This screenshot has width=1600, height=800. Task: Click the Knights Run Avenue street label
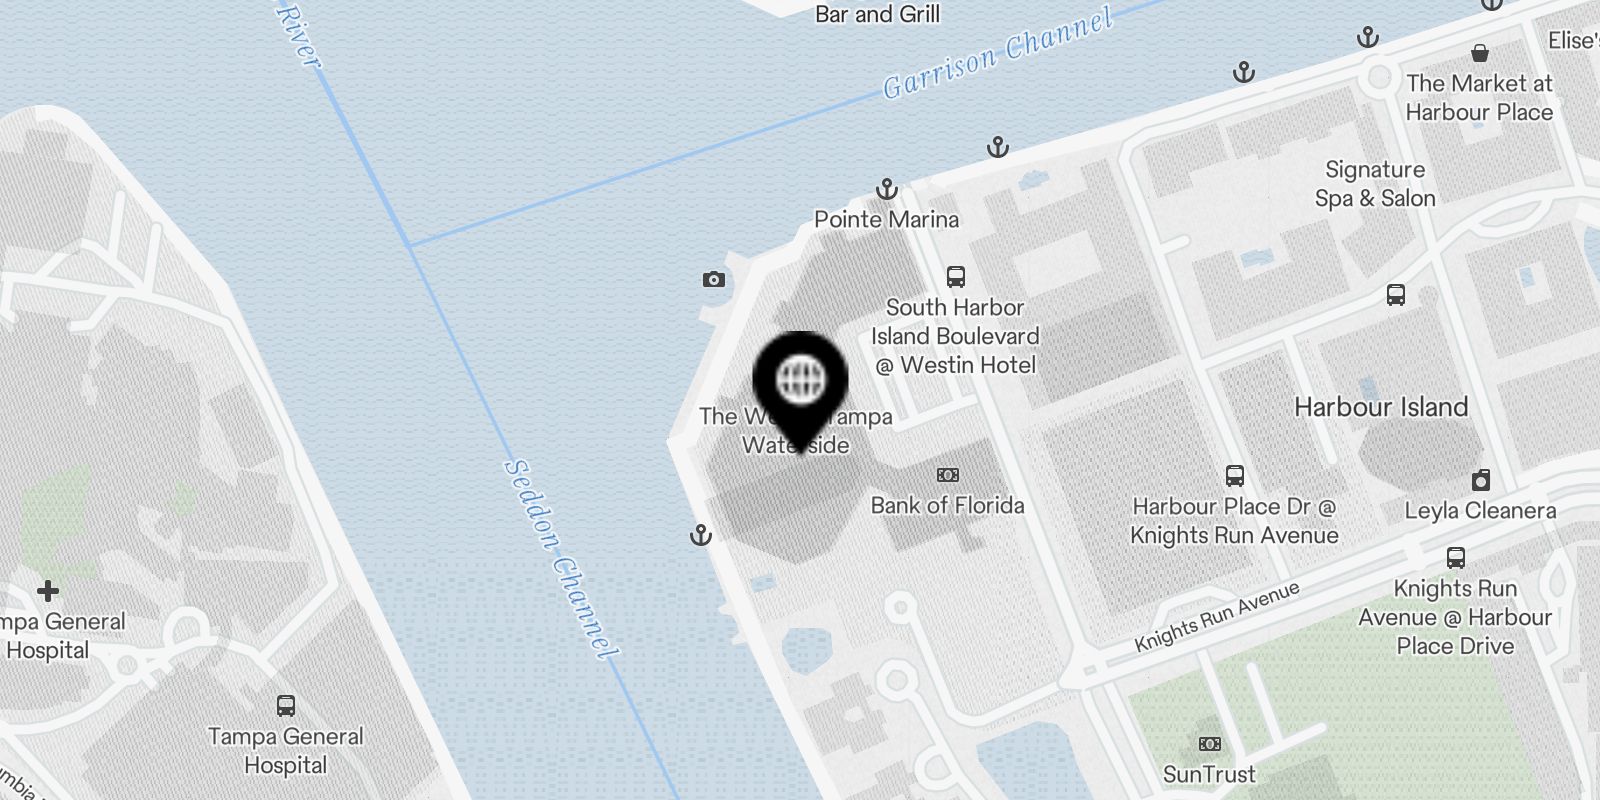coord(1217,616)
